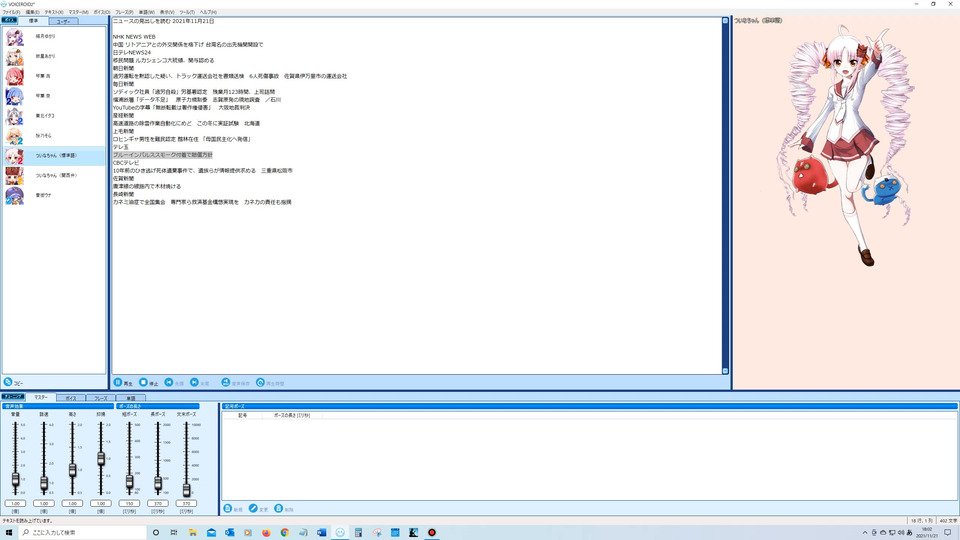Click the highlighted ブルーインパルス headline line
The height and width of the screenshot is (540, 960).
pos(163,155)
